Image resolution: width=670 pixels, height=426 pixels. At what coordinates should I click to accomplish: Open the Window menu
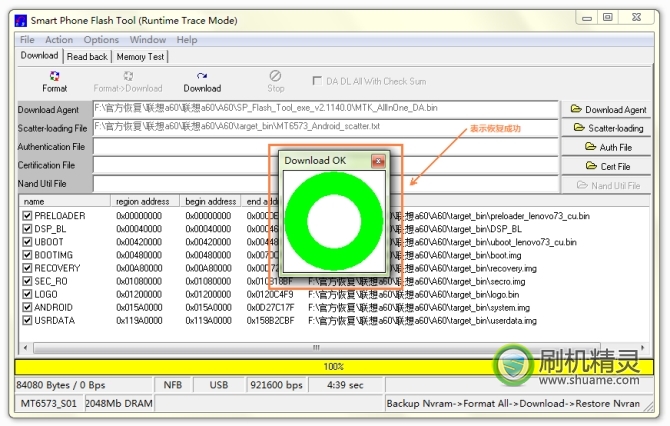[x=148, y=40]
